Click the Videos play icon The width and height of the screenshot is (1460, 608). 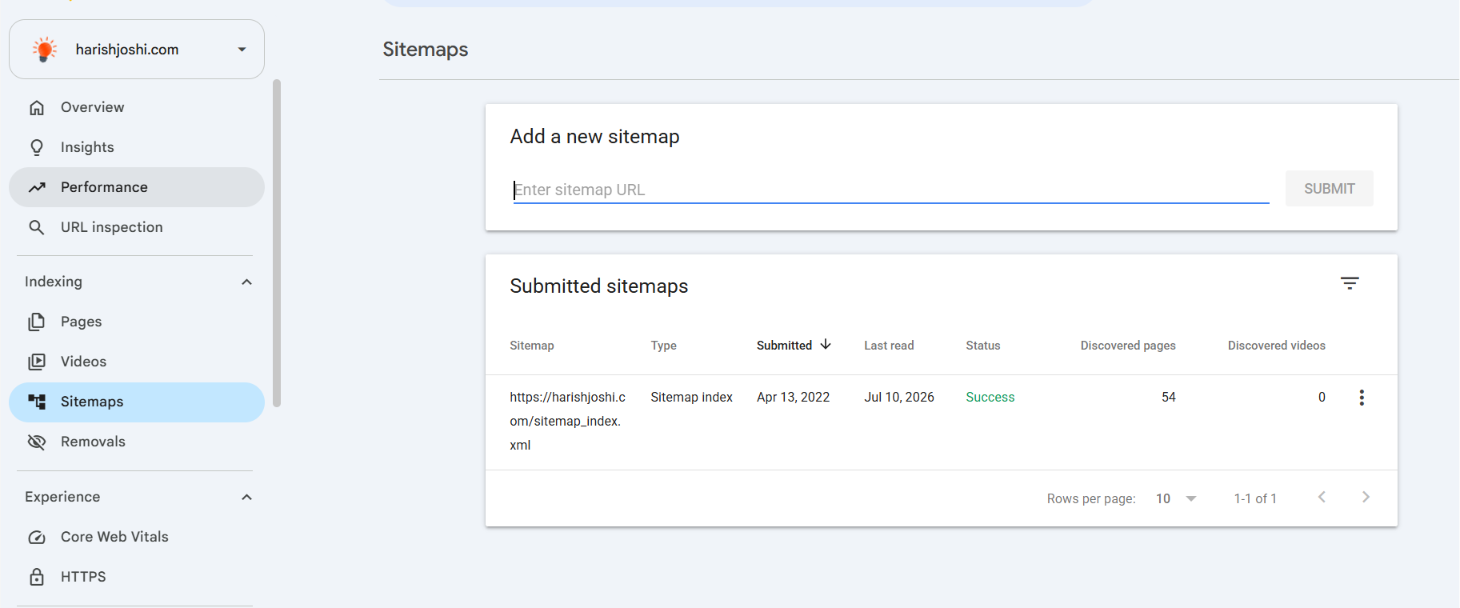click(37, 362)
